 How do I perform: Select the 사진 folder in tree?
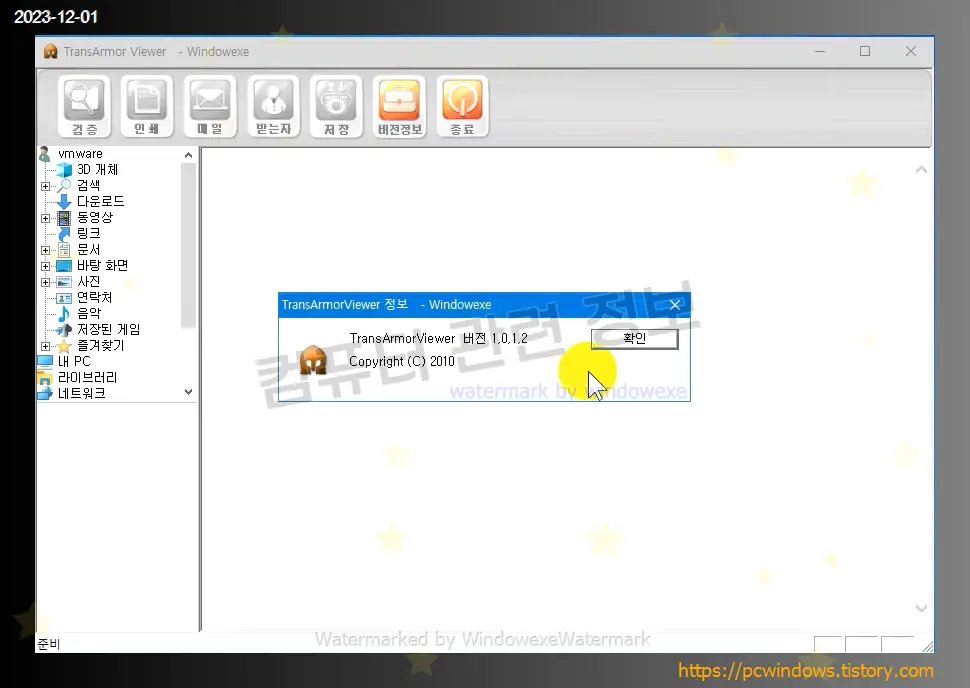coord(88,282)
